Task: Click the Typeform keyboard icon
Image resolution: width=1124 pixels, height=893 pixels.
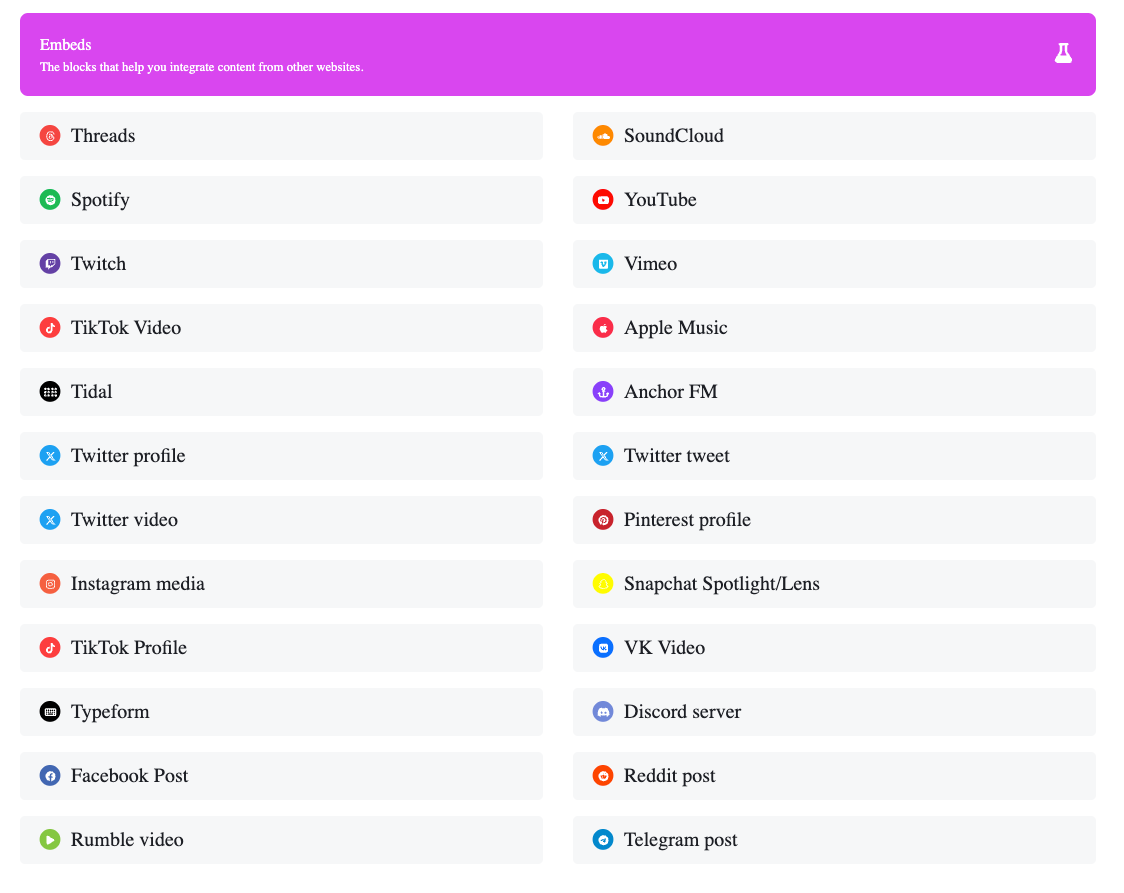Action: click(x=50, y=712)
